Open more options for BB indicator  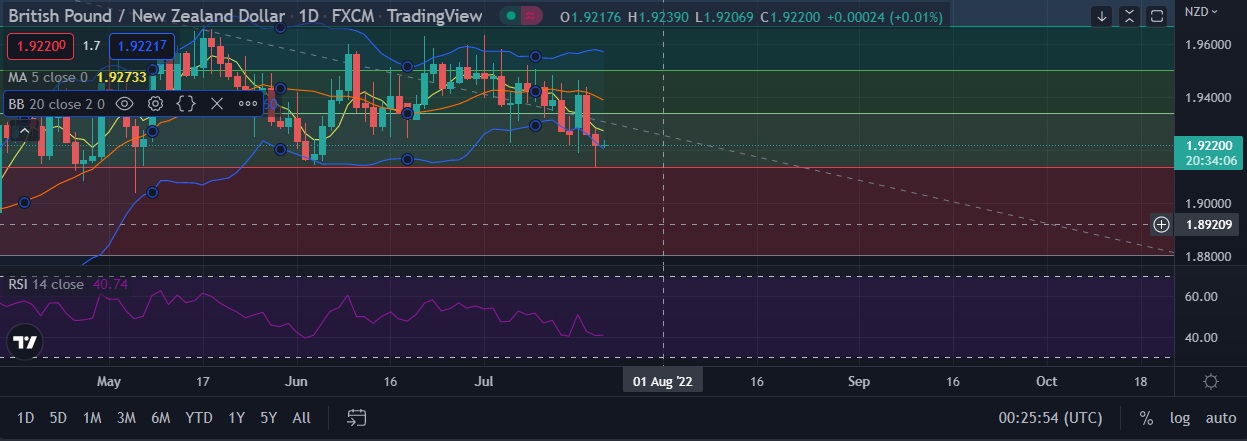coord(248,103)
